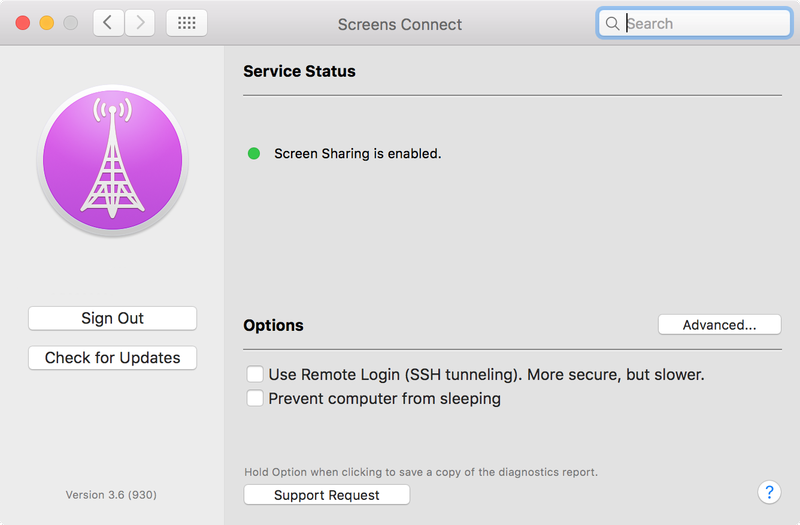Go forward with the right chevron button
Screen dimensions: 800x525
(x=140, y=23)
